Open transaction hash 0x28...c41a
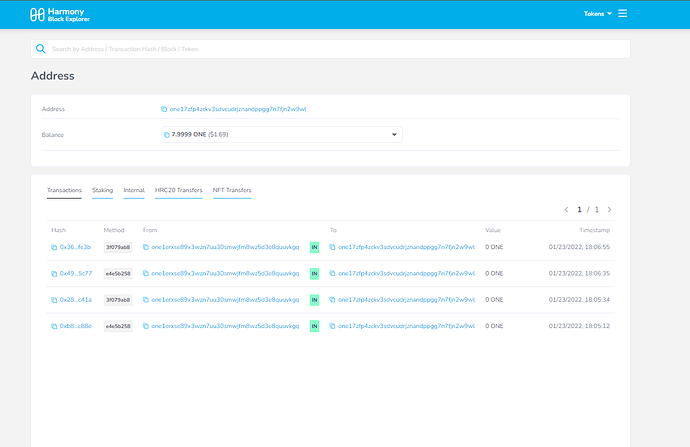Image resolution: width=690 pixels, height=447 pixels. pyautogui.click(x=76, y=300)
